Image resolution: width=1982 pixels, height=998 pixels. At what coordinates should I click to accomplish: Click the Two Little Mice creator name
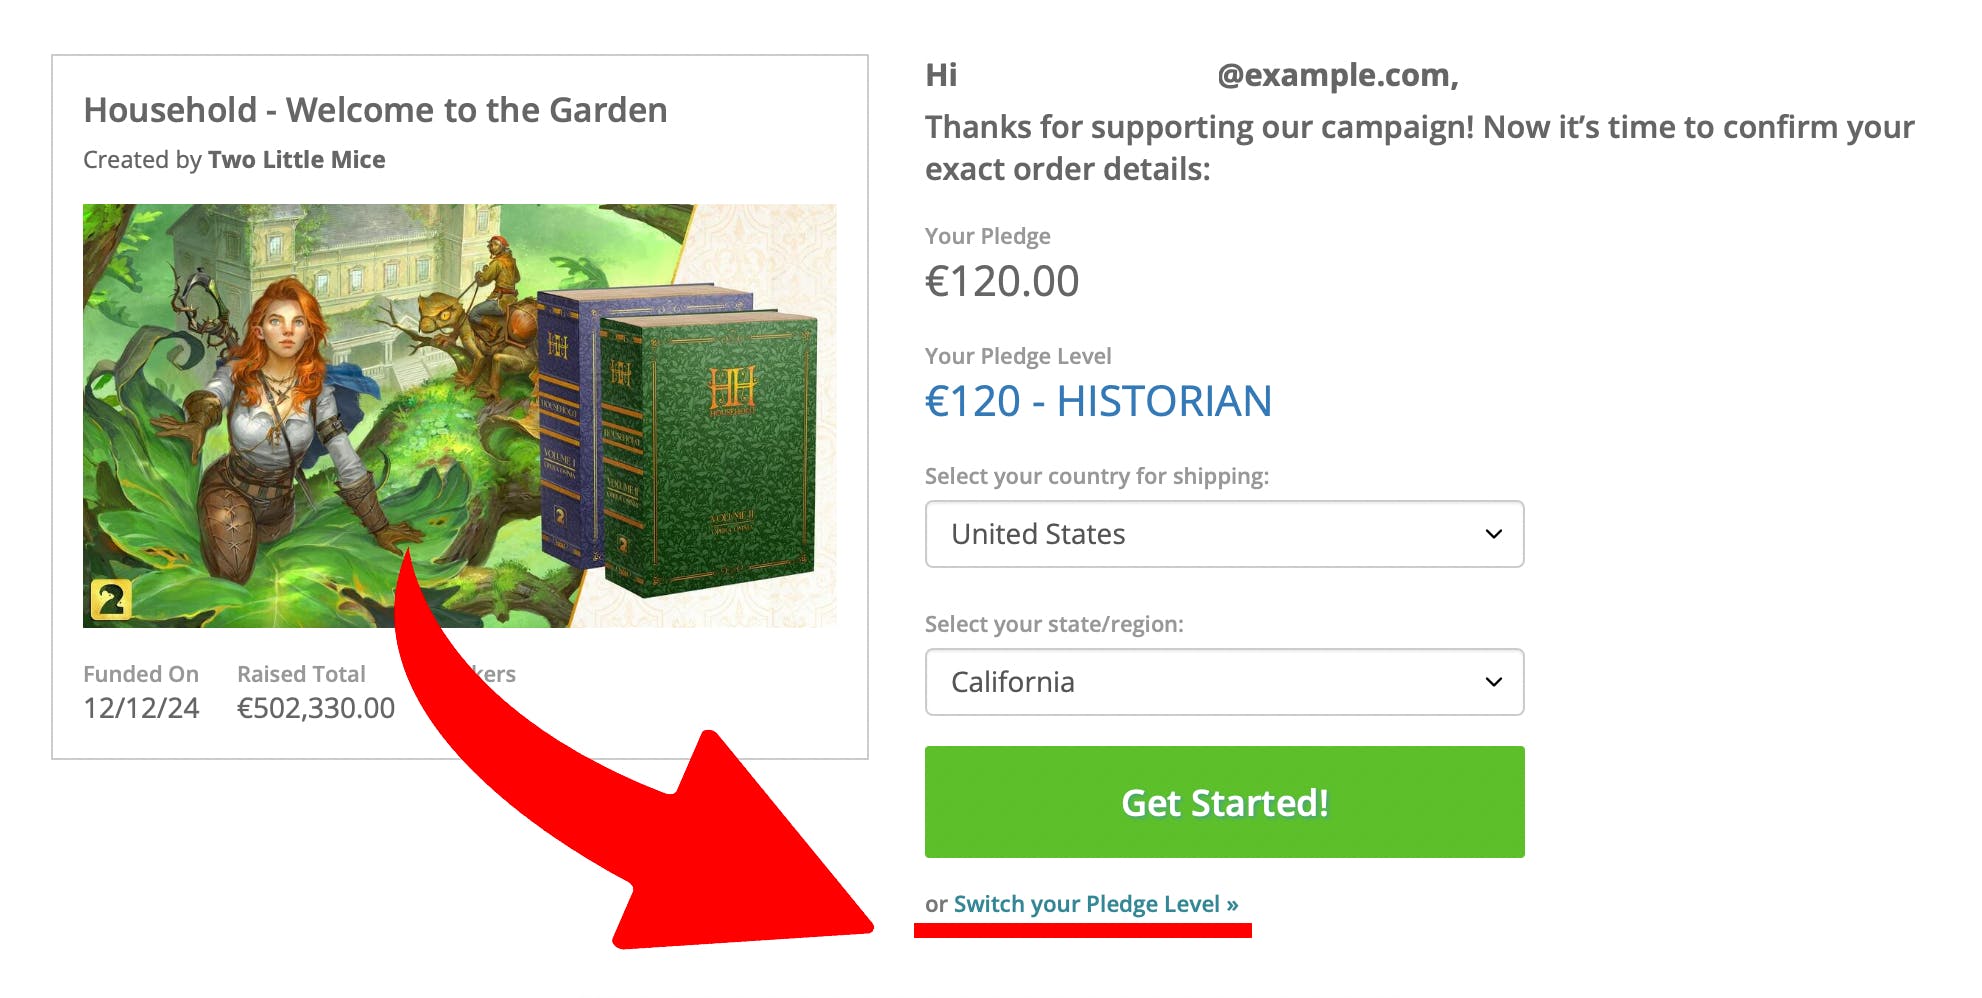(296, 160)
